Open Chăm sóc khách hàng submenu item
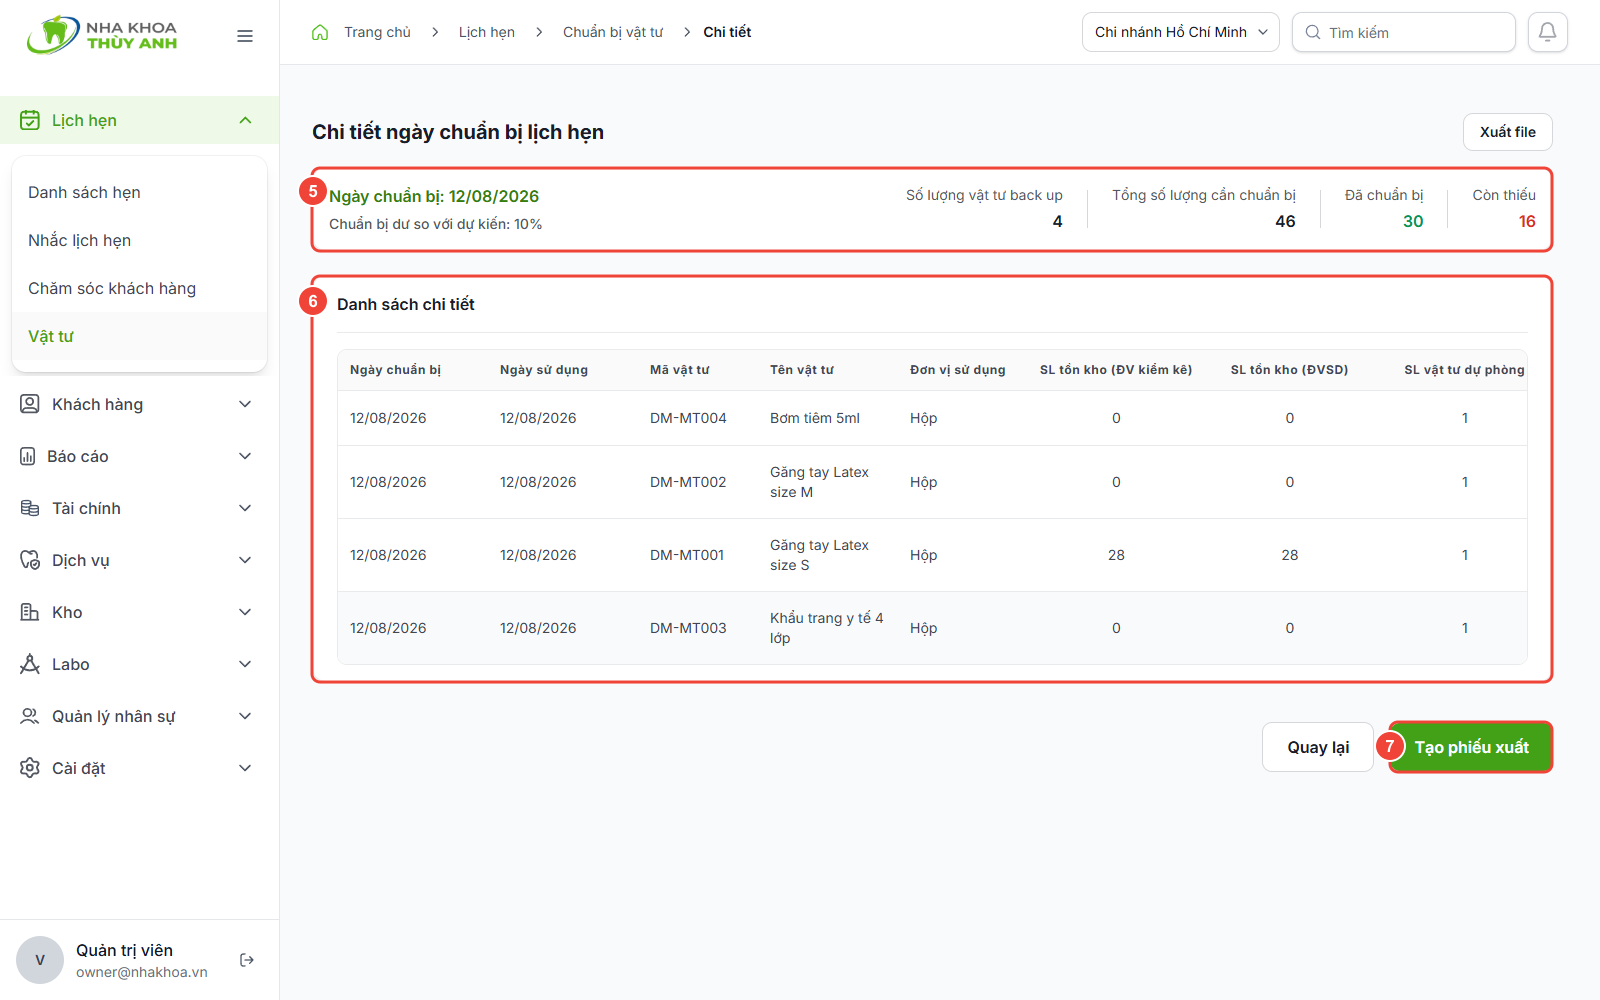 139,288
